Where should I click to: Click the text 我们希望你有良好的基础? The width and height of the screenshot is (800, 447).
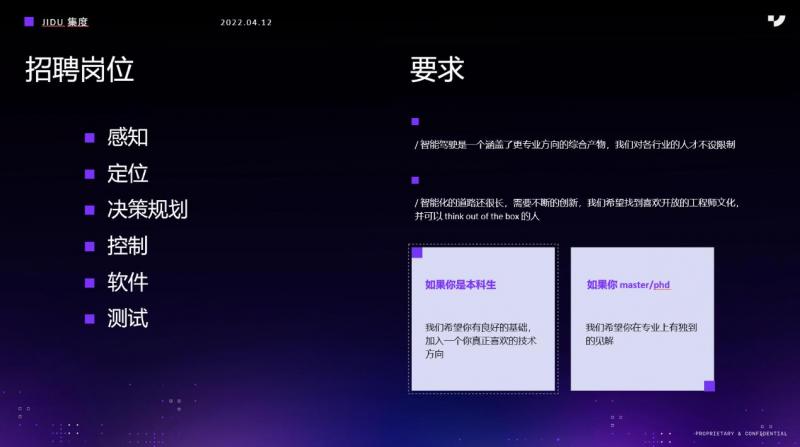(481, 340)
